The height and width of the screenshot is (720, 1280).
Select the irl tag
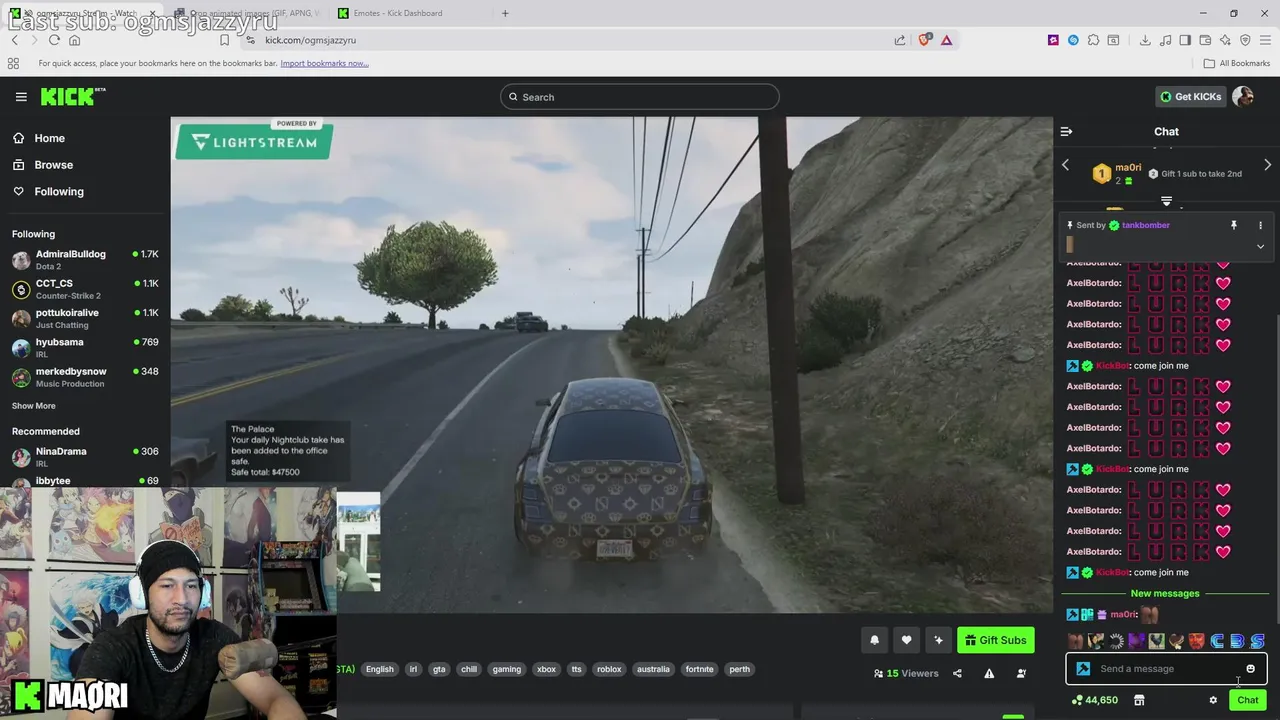point(413,669)
